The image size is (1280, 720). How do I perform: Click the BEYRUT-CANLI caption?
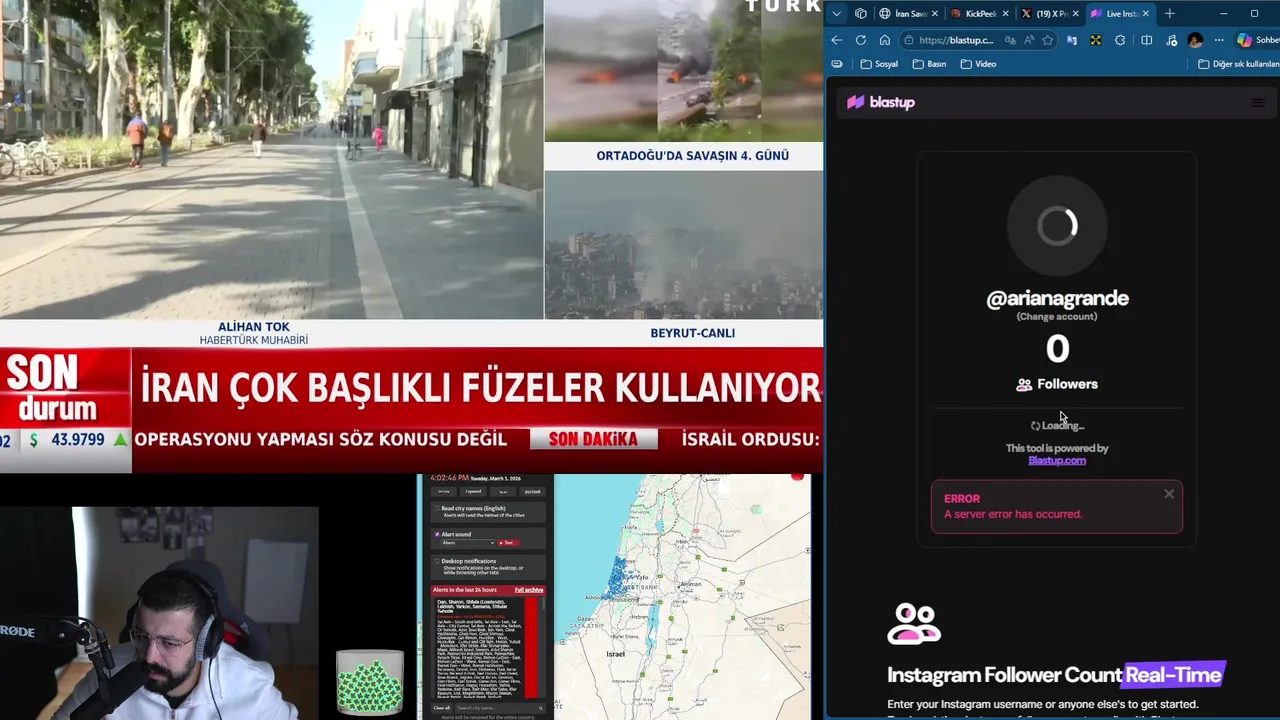[692, 333]
